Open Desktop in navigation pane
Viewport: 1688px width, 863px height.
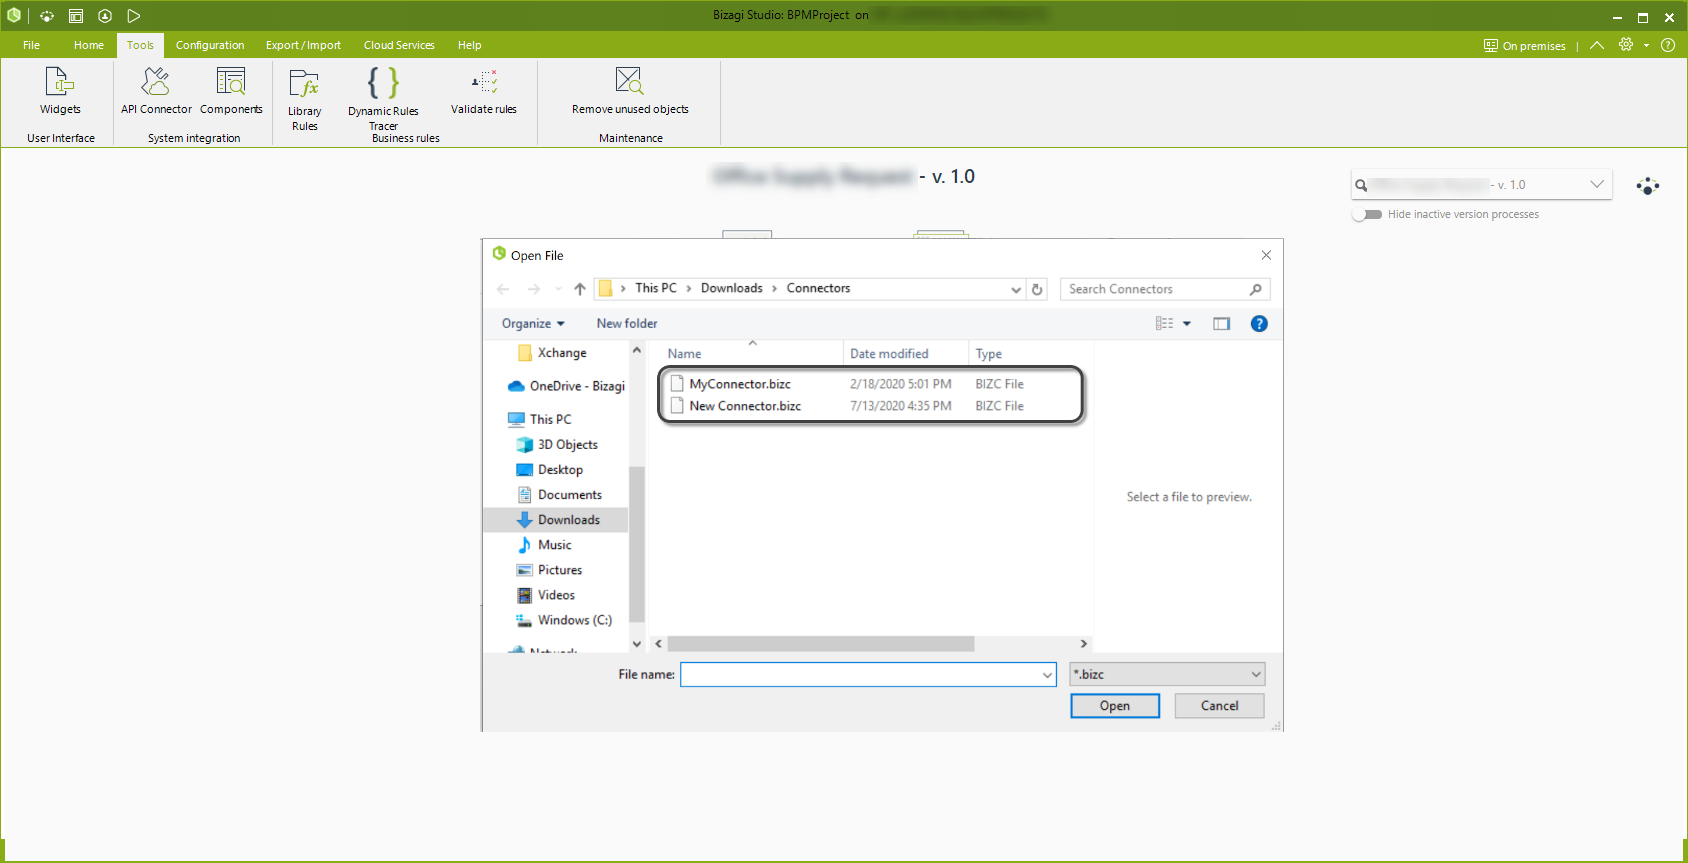coord(549,470)
